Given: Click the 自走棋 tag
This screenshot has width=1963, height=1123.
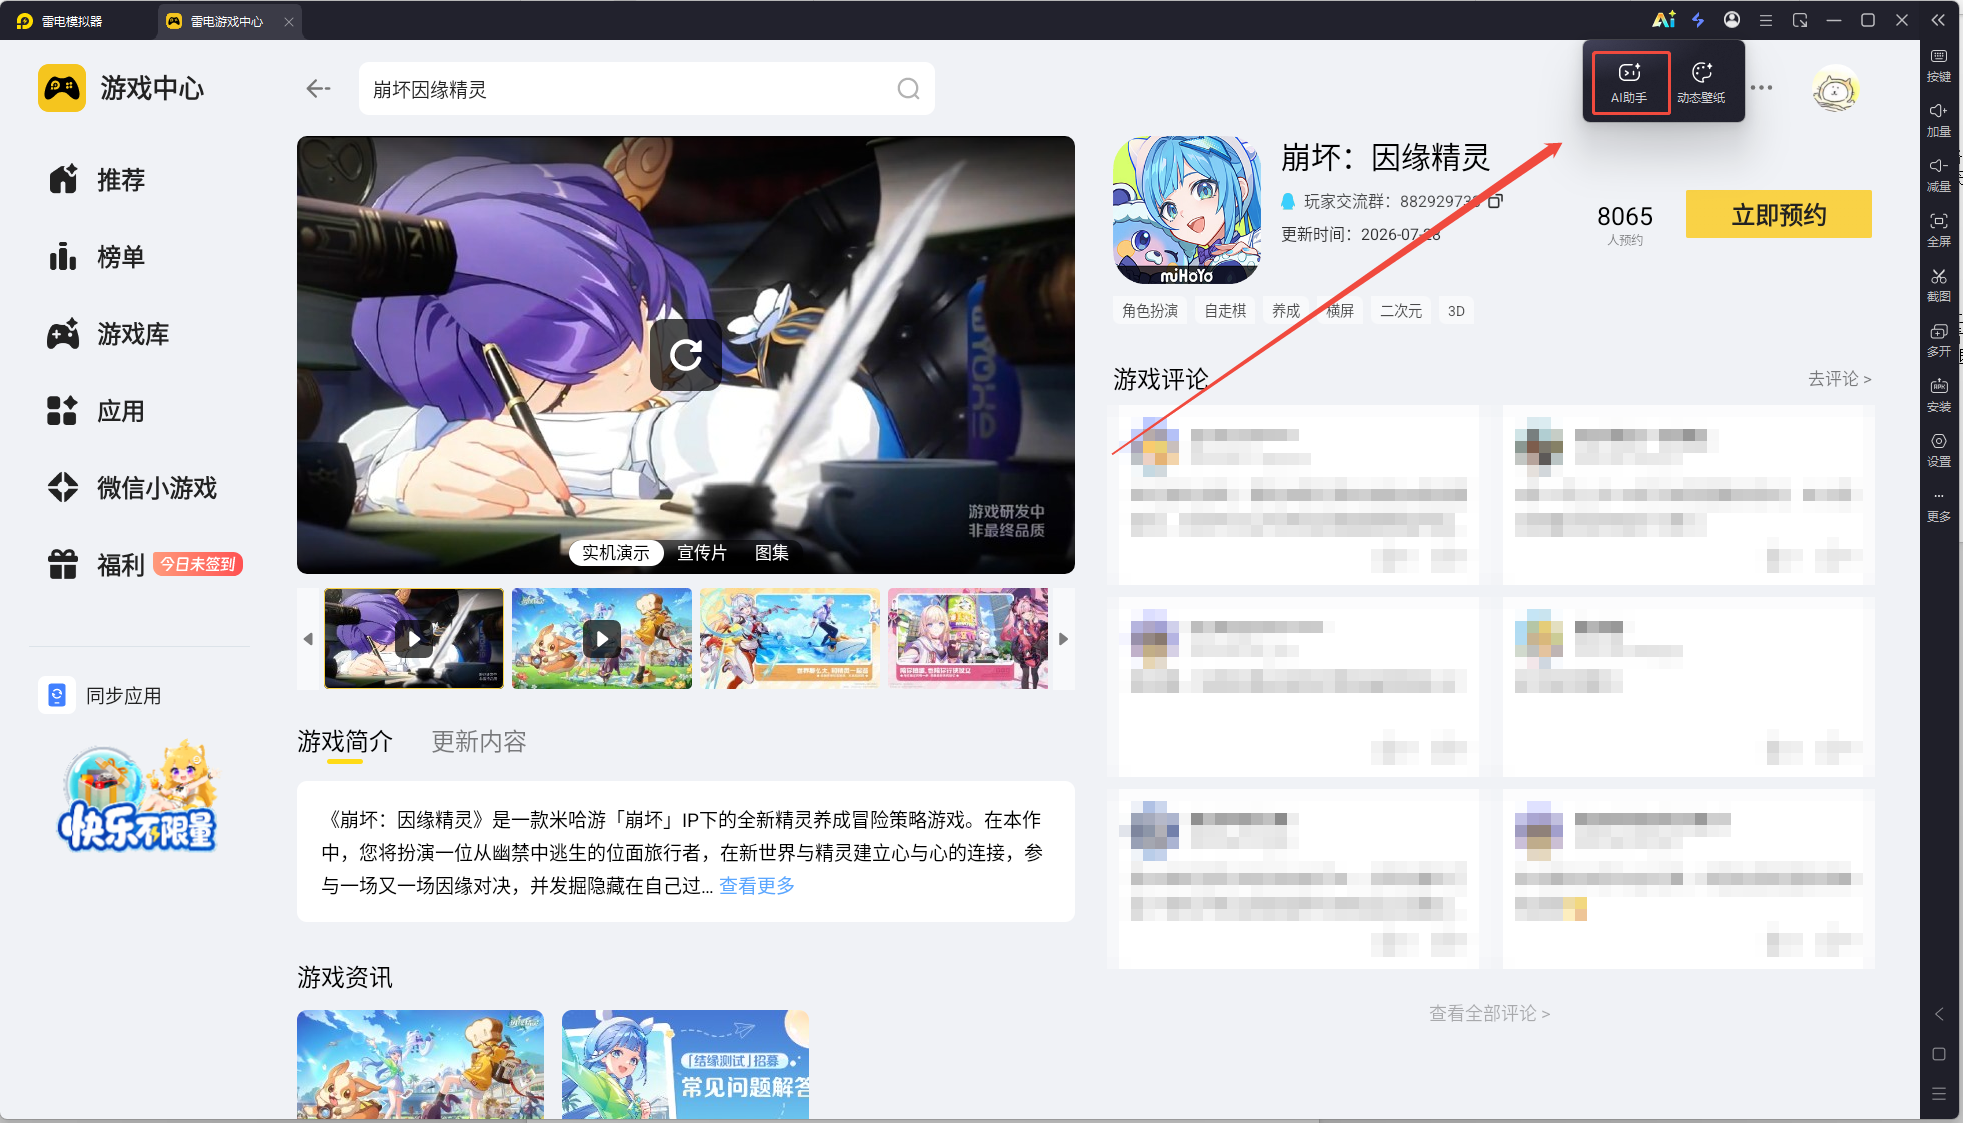Looking at the screenshot, I should [x=1225, y=311].
